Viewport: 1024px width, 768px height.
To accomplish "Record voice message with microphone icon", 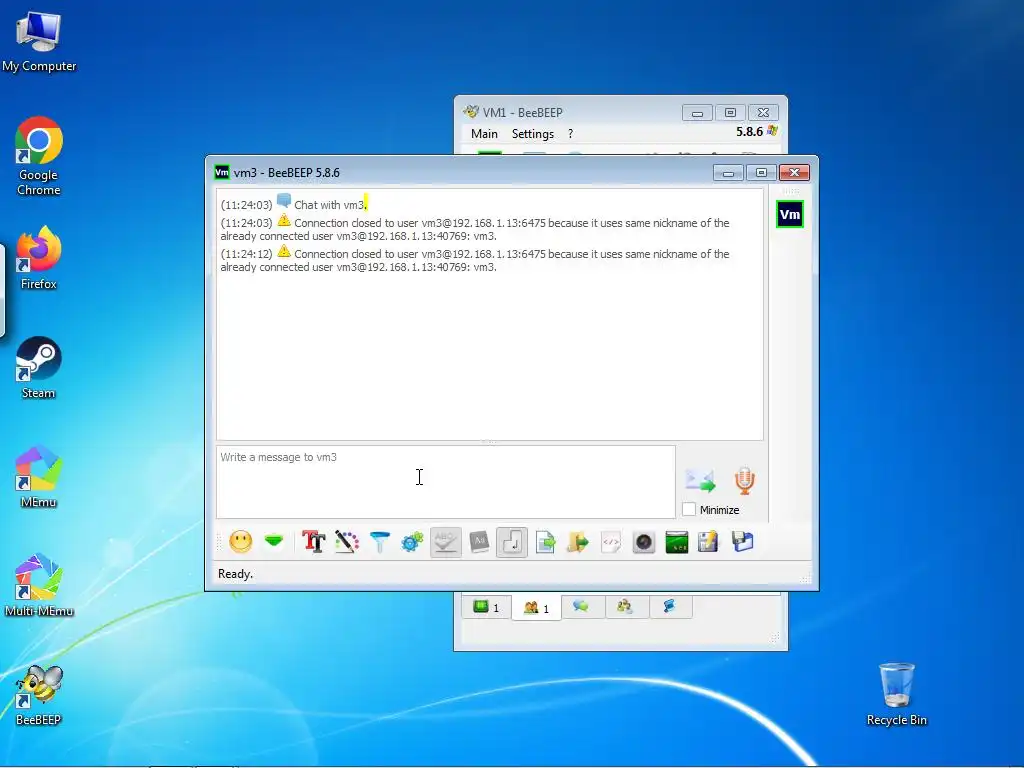I will (x=744, y=481).
